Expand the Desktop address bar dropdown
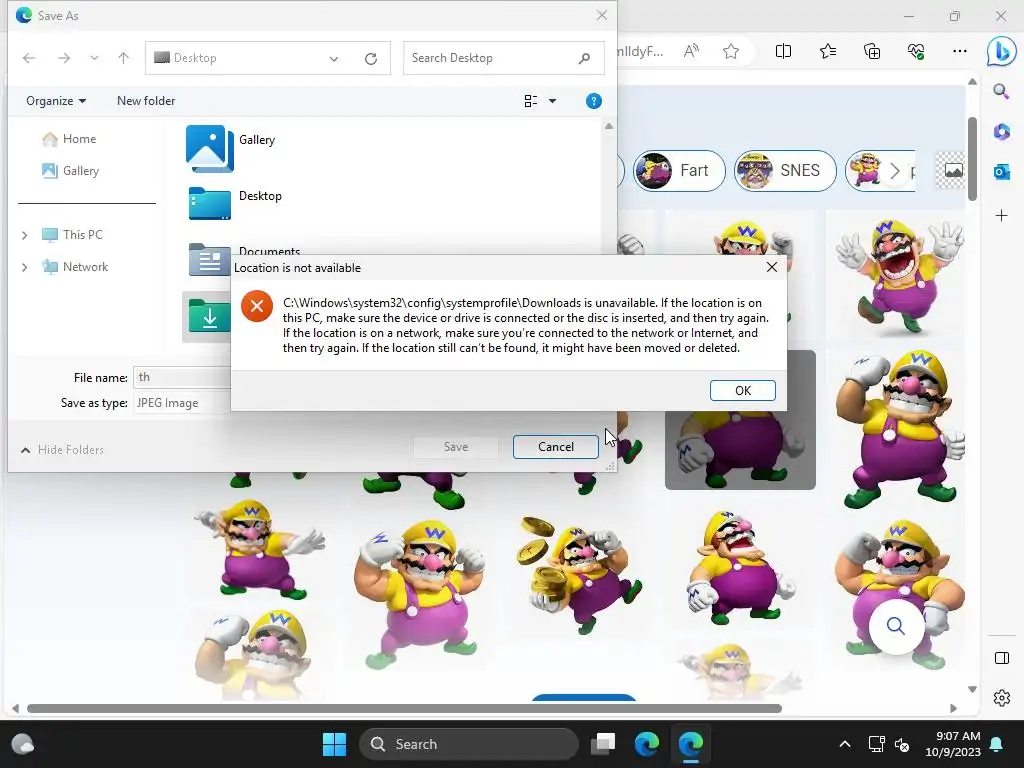The image size is (1024, 768). click(334, 59)
